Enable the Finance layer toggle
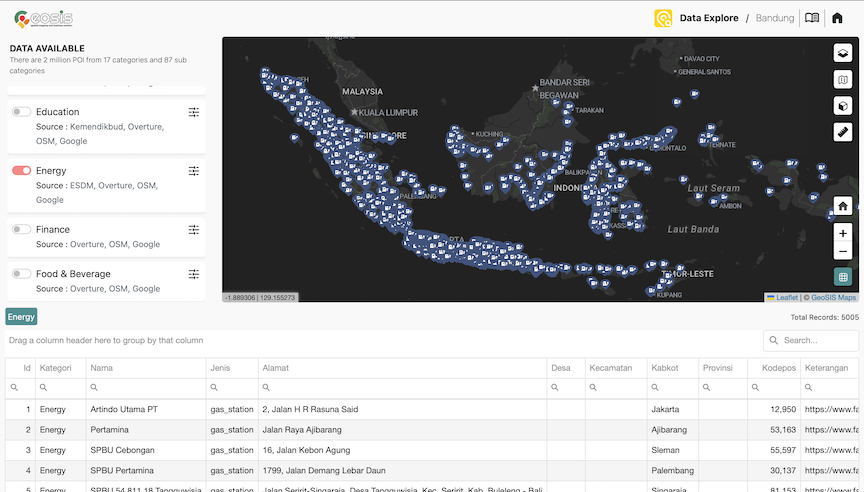The width and height of the screenshot is (864, 492). click(x=21, y=229)
